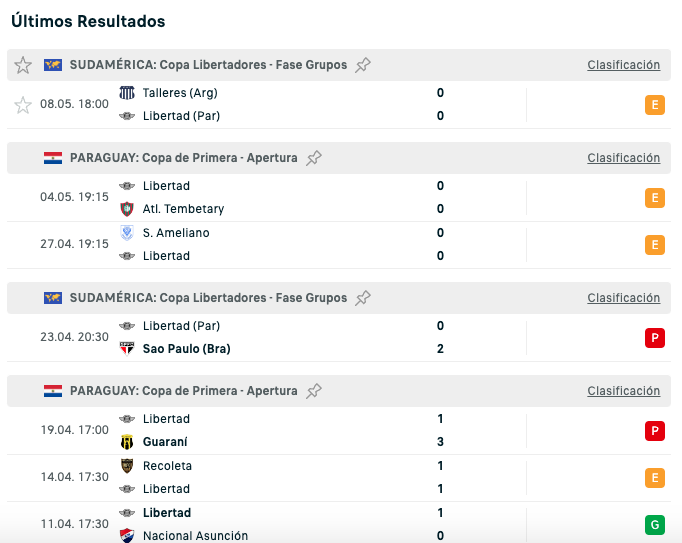Click the Talleres (Arg) team crest

[127, 93]
